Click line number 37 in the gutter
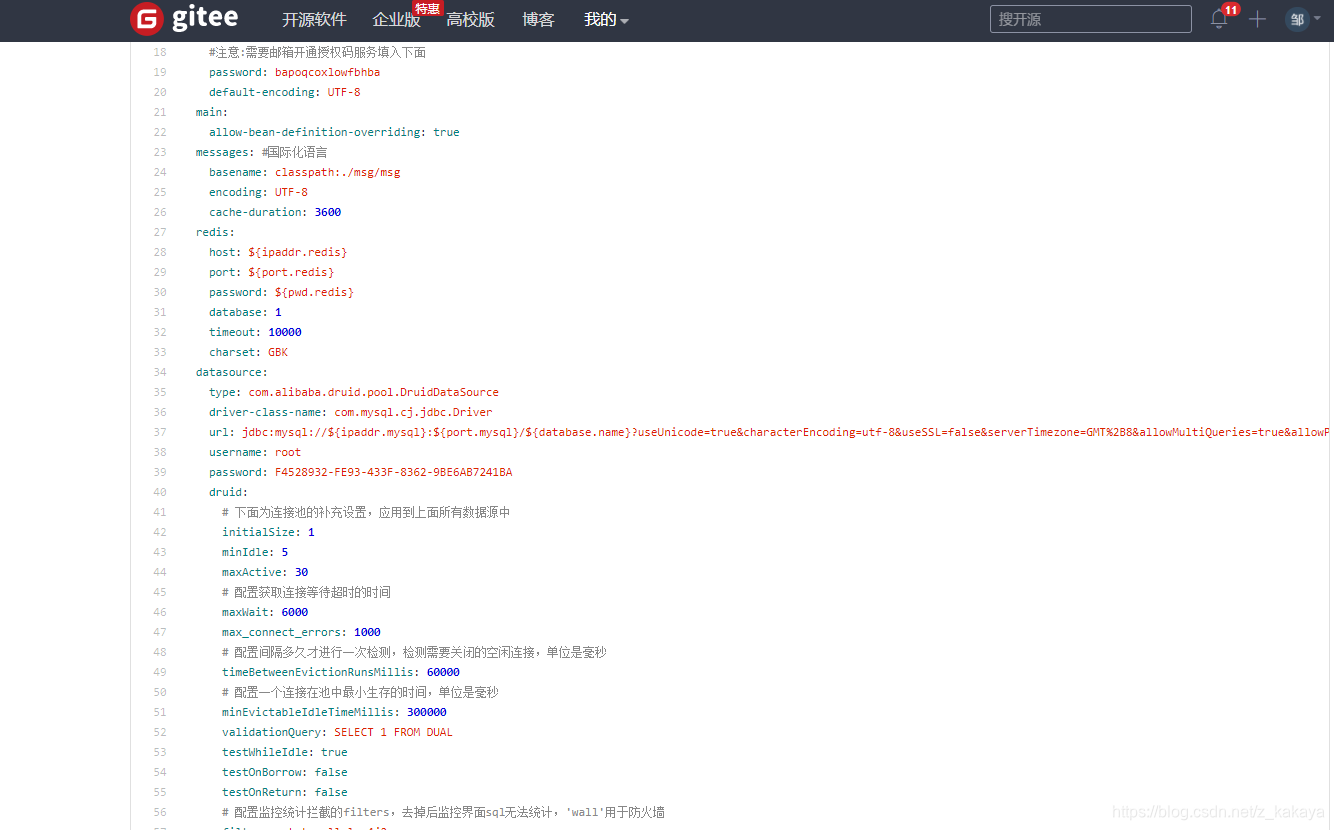Image resolution: width=1334 pixels, height=830 pixels. click(160, 432)
